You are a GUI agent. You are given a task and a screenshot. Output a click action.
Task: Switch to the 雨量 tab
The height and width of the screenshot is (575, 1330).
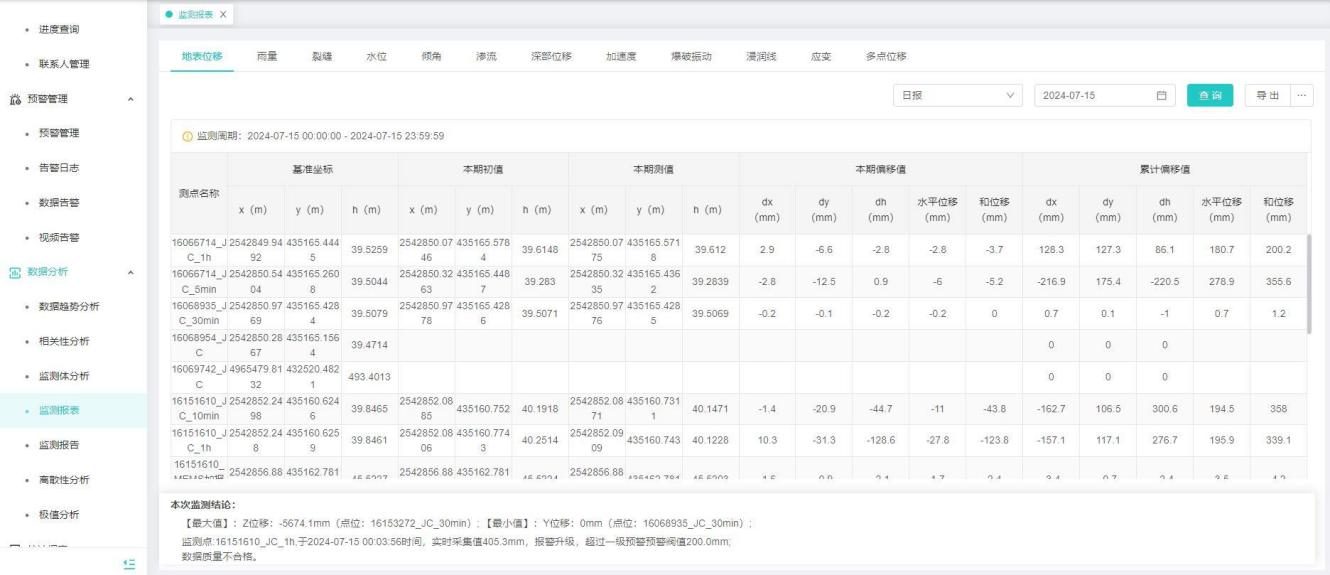pyautogui.click(x=266, y=56)
